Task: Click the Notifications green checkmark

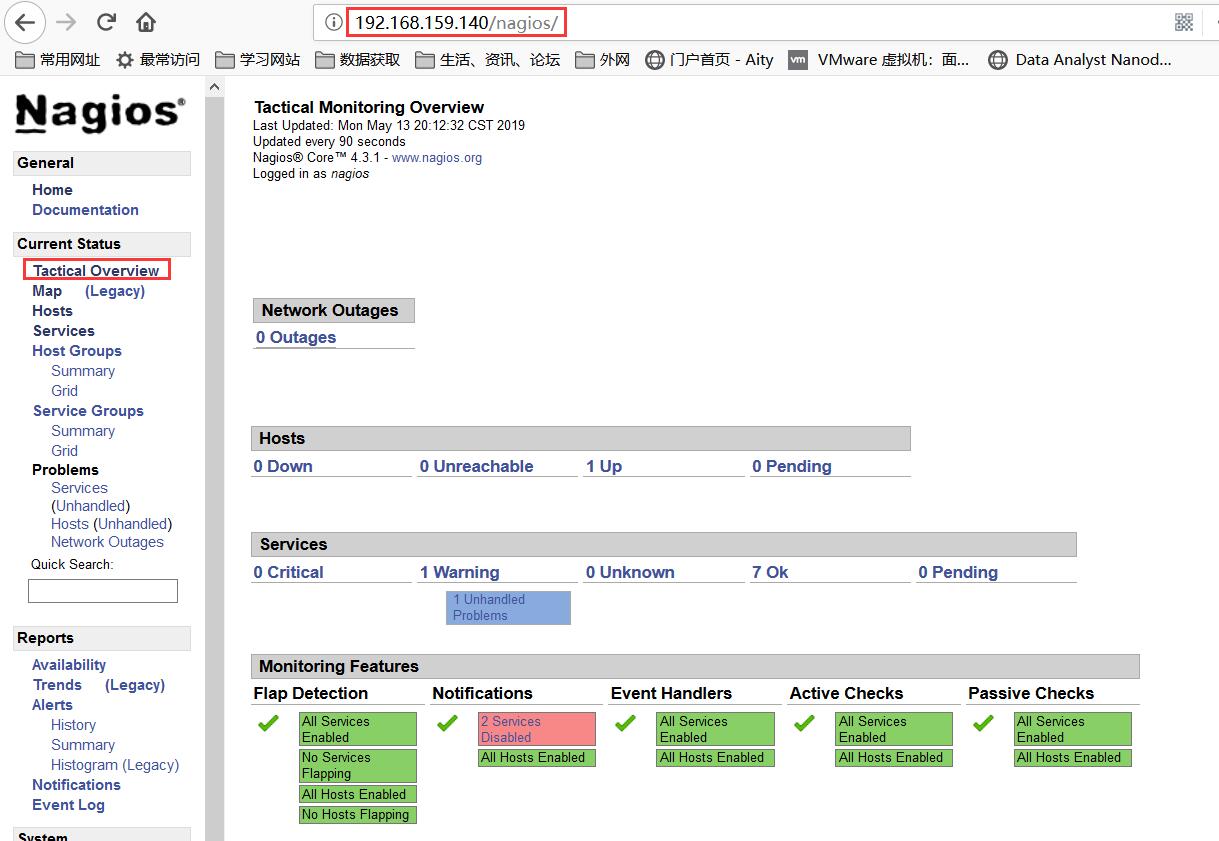Action: pos(447,723)
